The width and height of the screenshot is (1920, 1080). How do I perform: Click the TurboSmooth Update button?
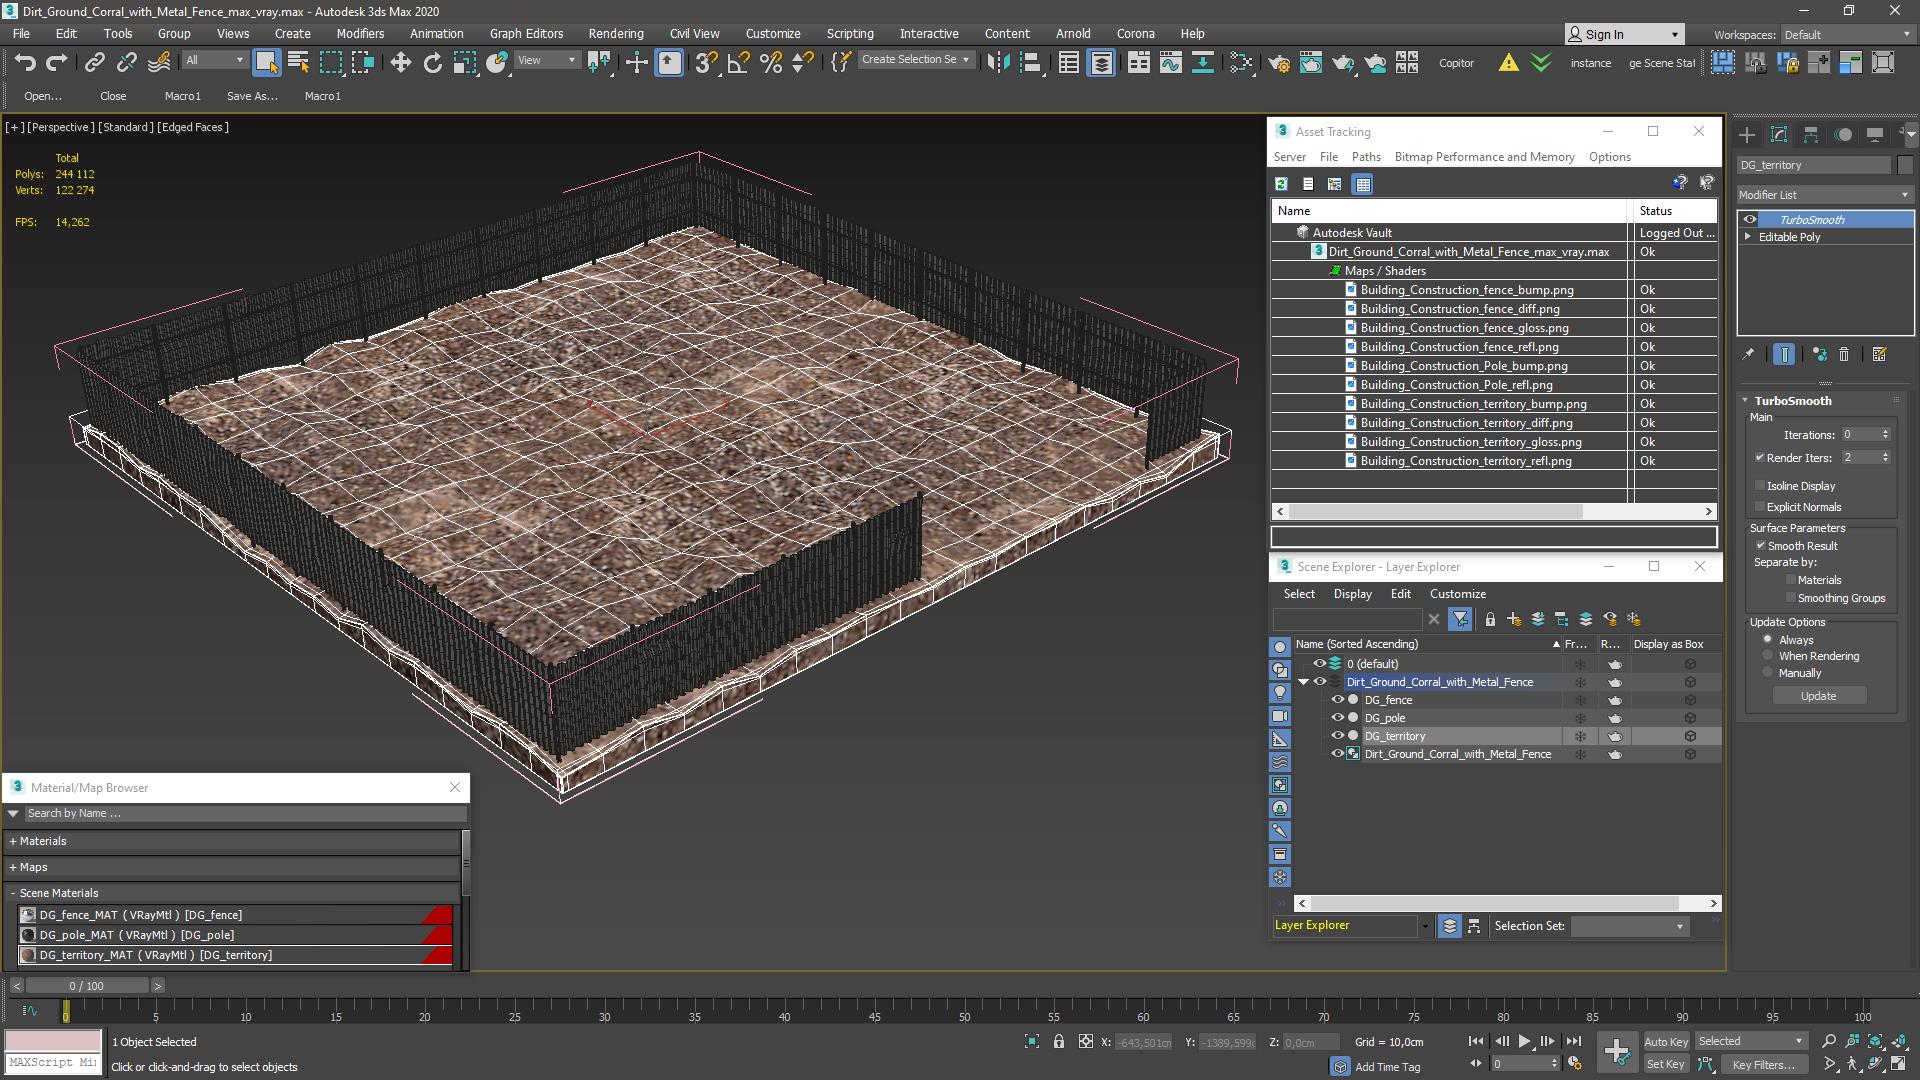1819,696
